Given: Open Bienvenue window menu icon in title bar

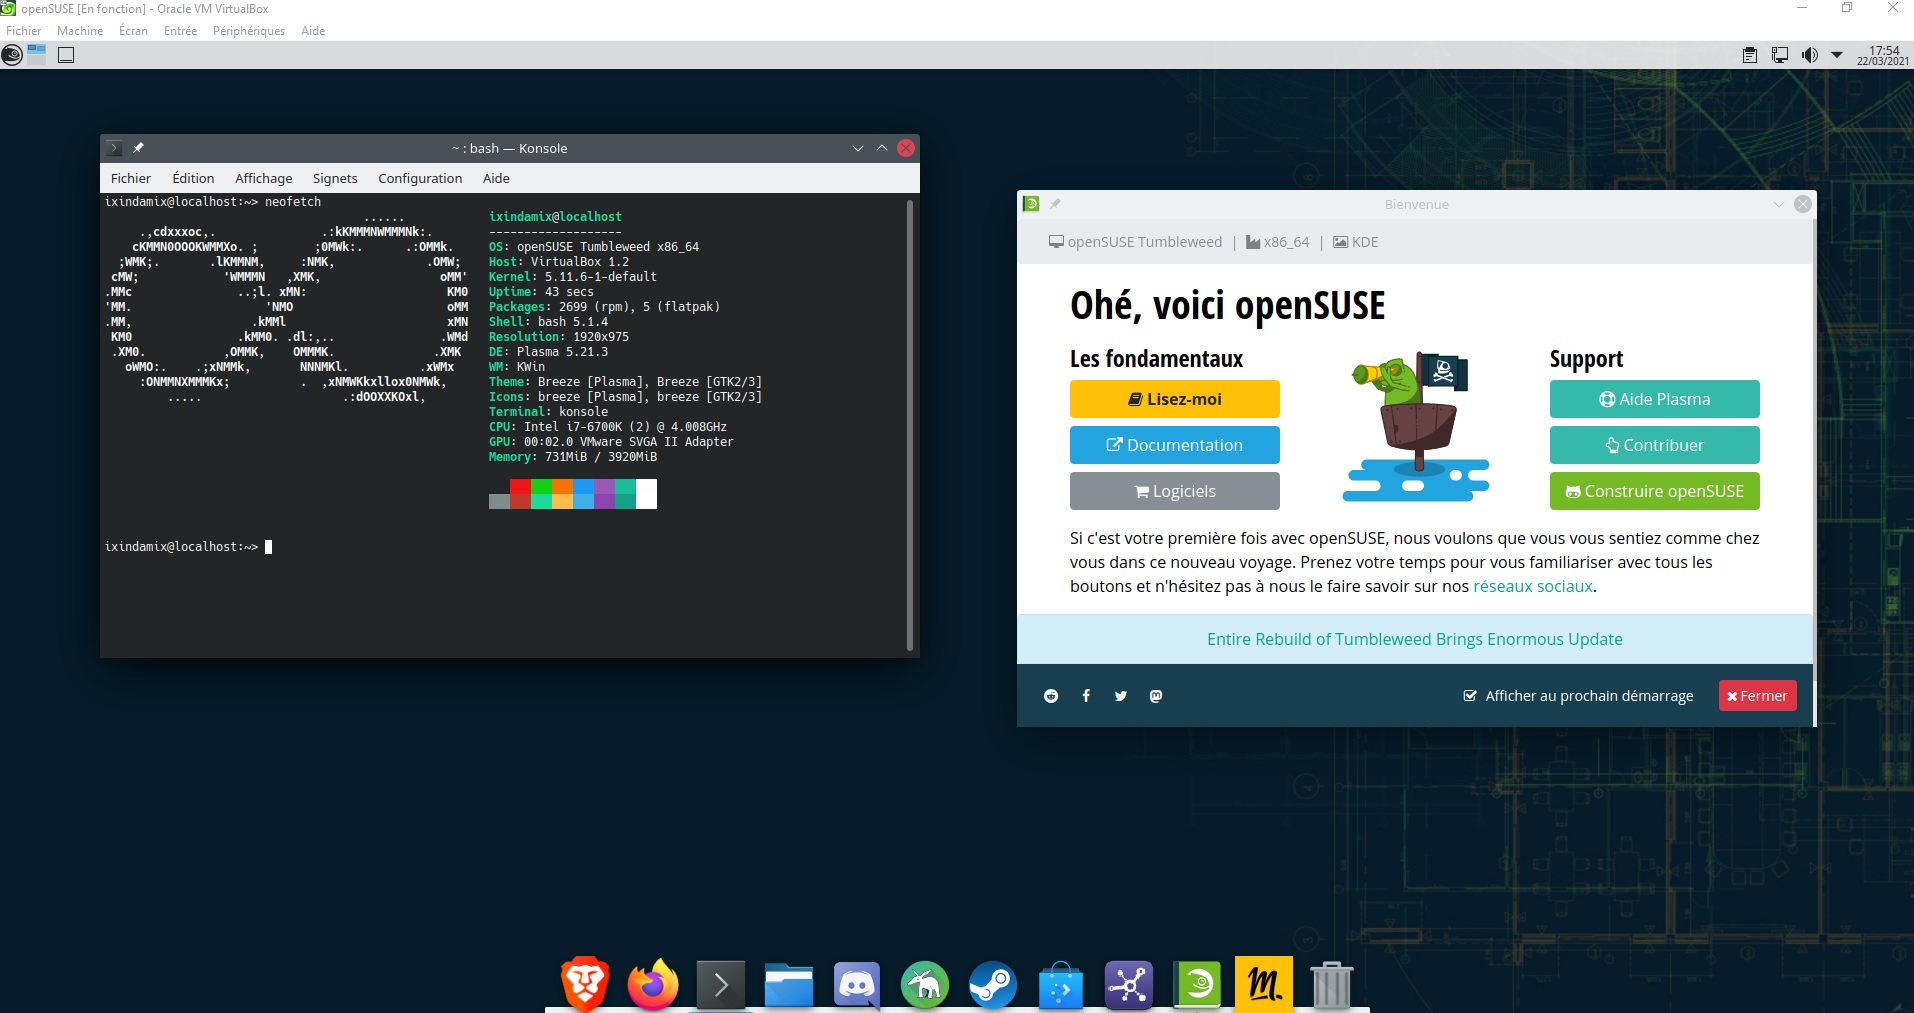Looking at the screenshot, I should point(1031,204).
